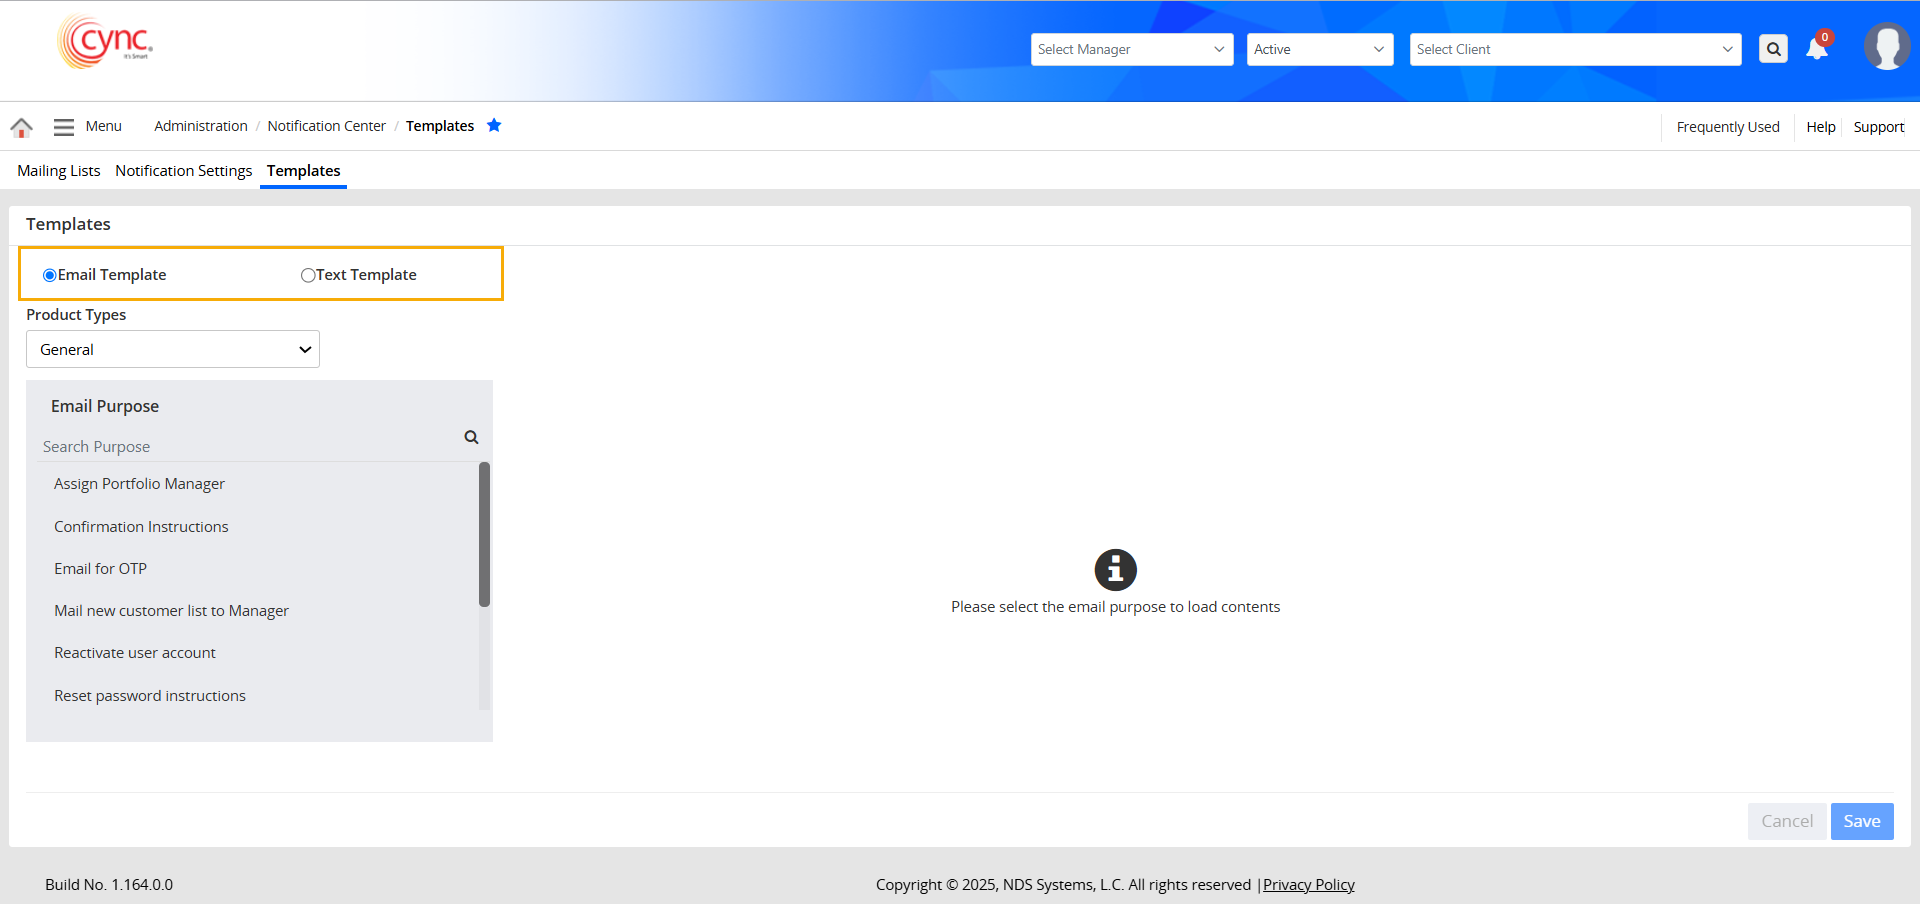Expand the Active status dropdown
This screenshot has height=904, width=1920.
coord(1319,49)
